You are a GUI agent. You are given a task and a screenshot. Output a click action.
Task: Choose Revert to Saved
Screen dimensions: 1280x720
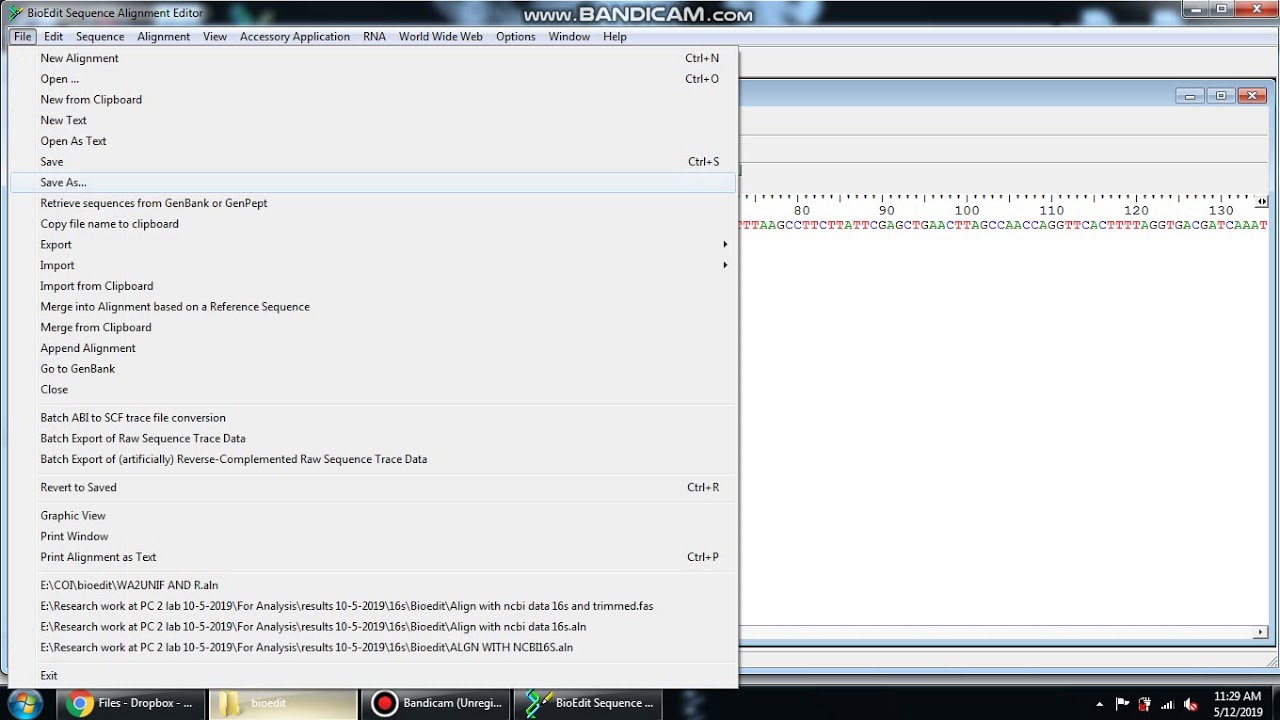click(373, 488)
